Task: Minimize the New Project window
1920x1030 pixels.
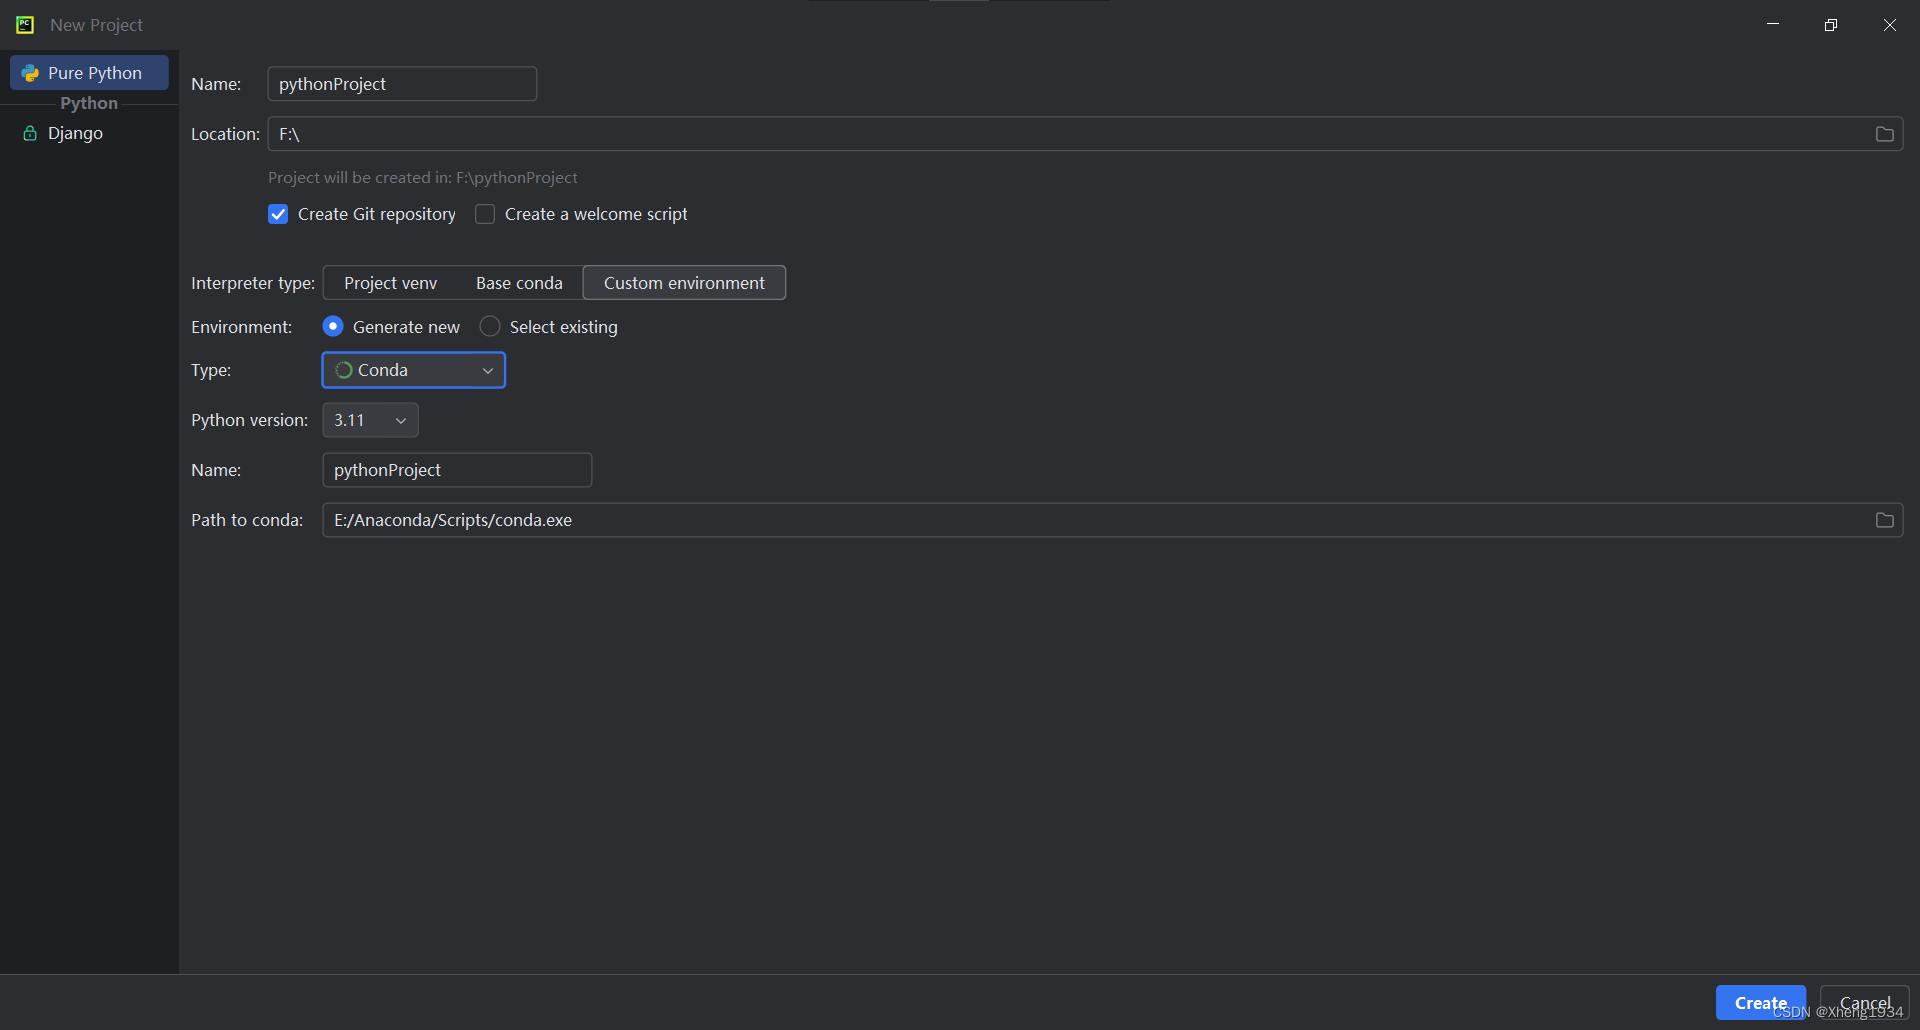Action: 1773,25
